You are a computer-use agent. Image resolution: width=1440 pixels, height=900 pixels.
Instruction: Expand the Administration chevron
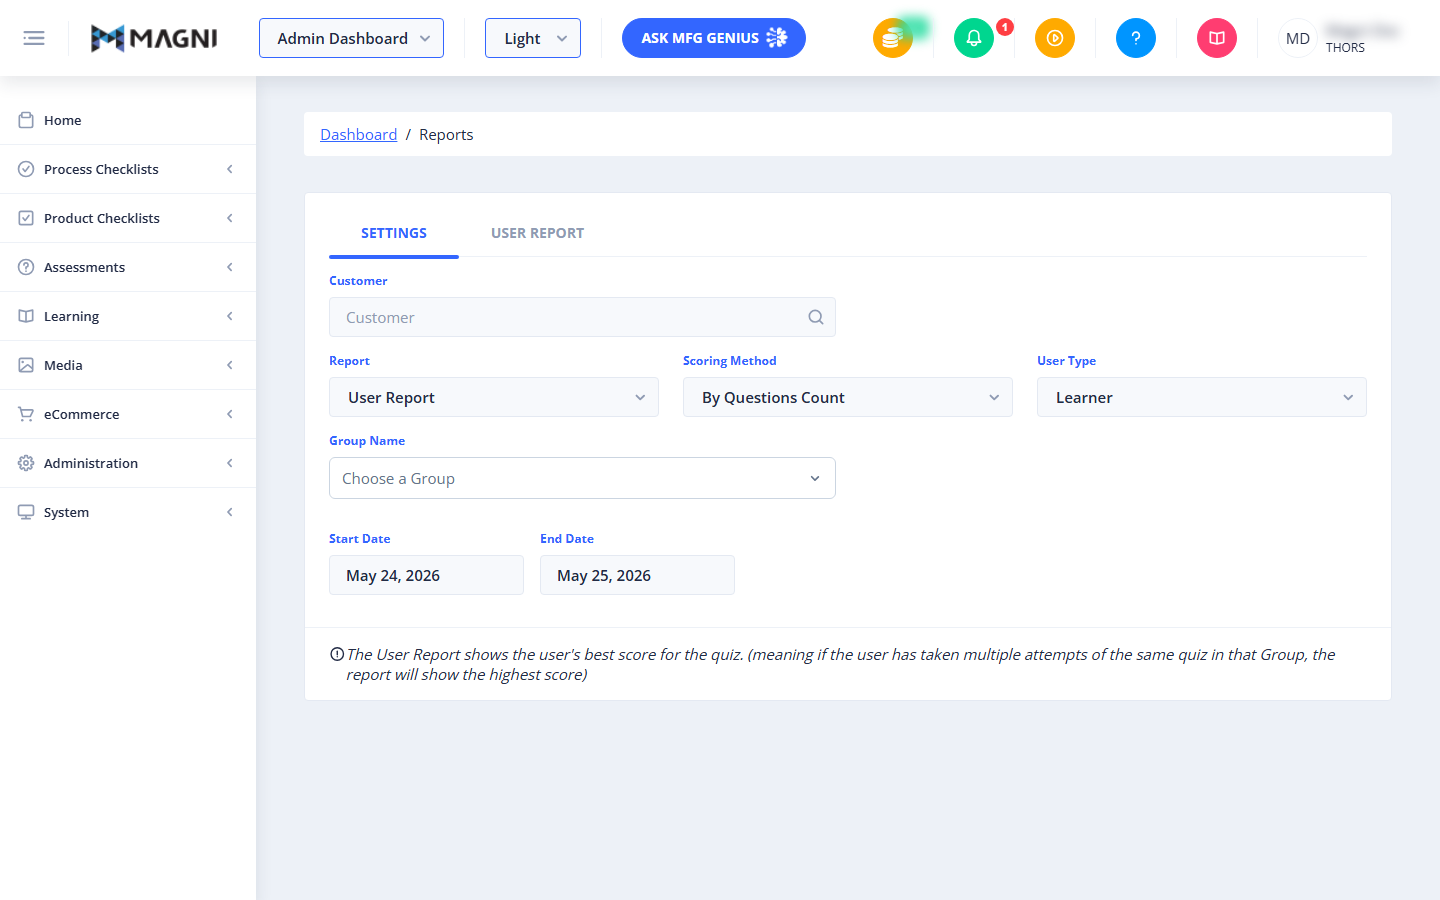(230, 463)
